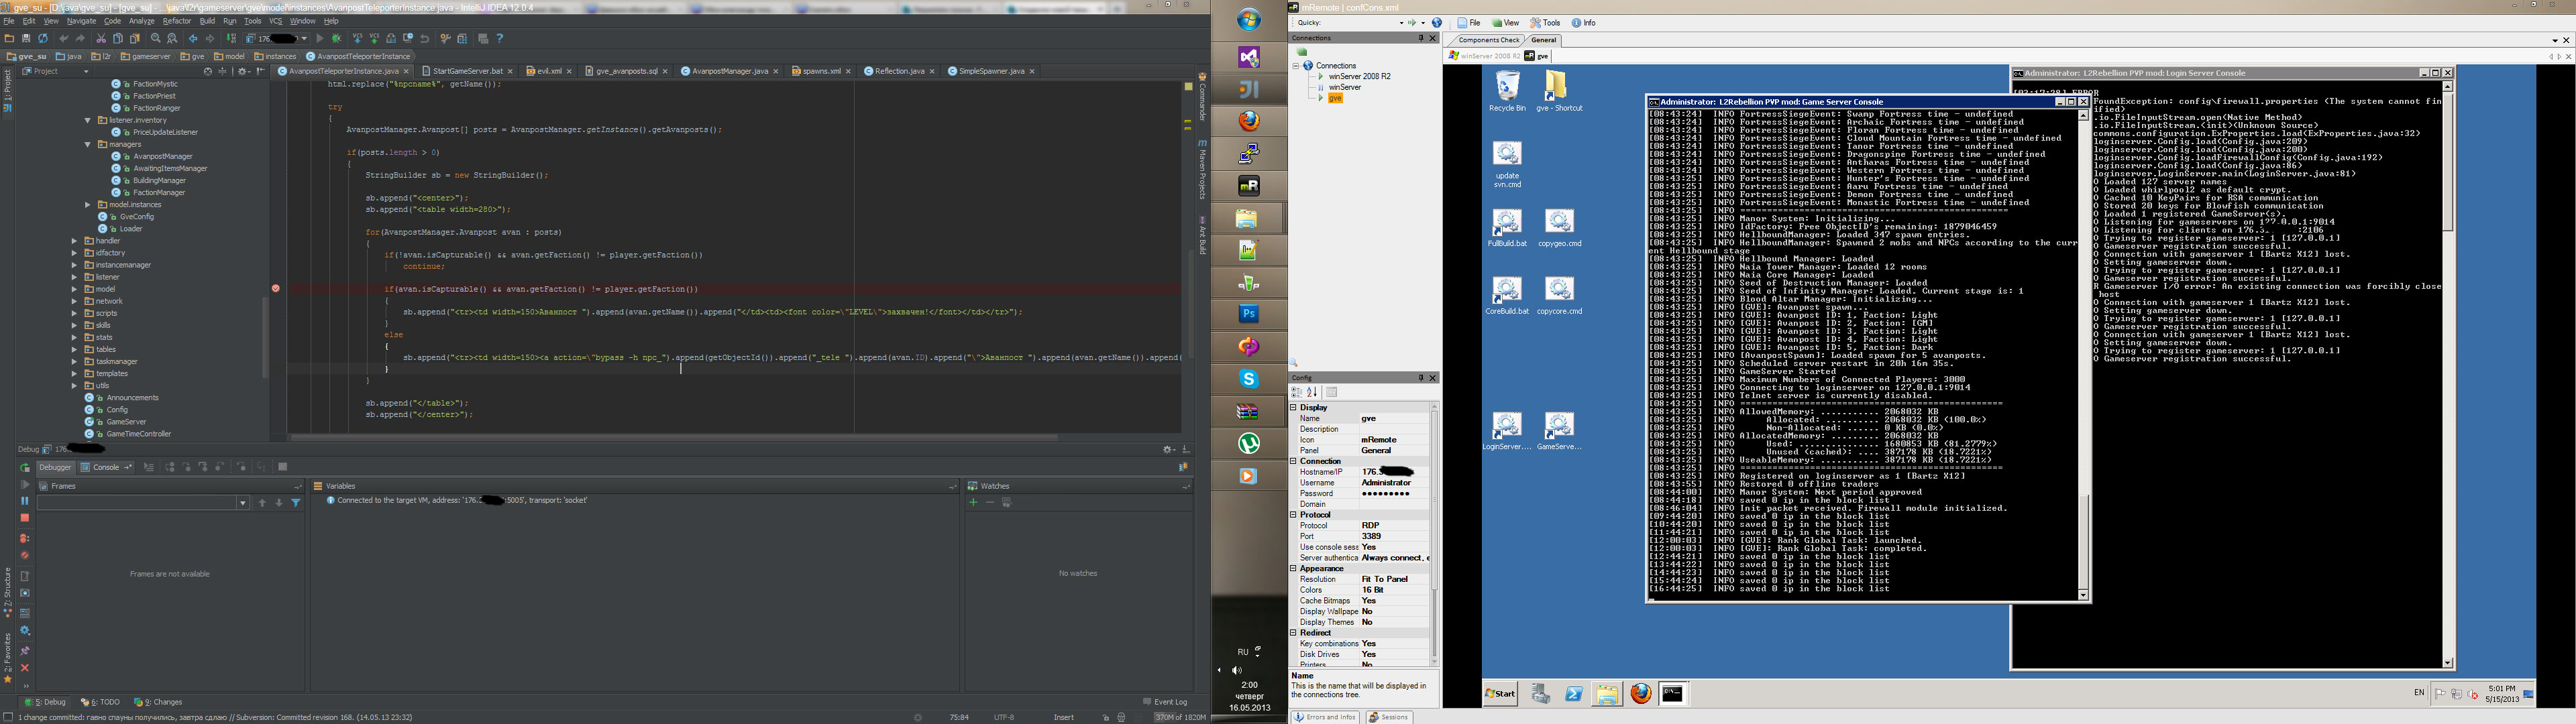
Task: Click red Stop icon in Debug panel
Action: (x=25, y=518)
